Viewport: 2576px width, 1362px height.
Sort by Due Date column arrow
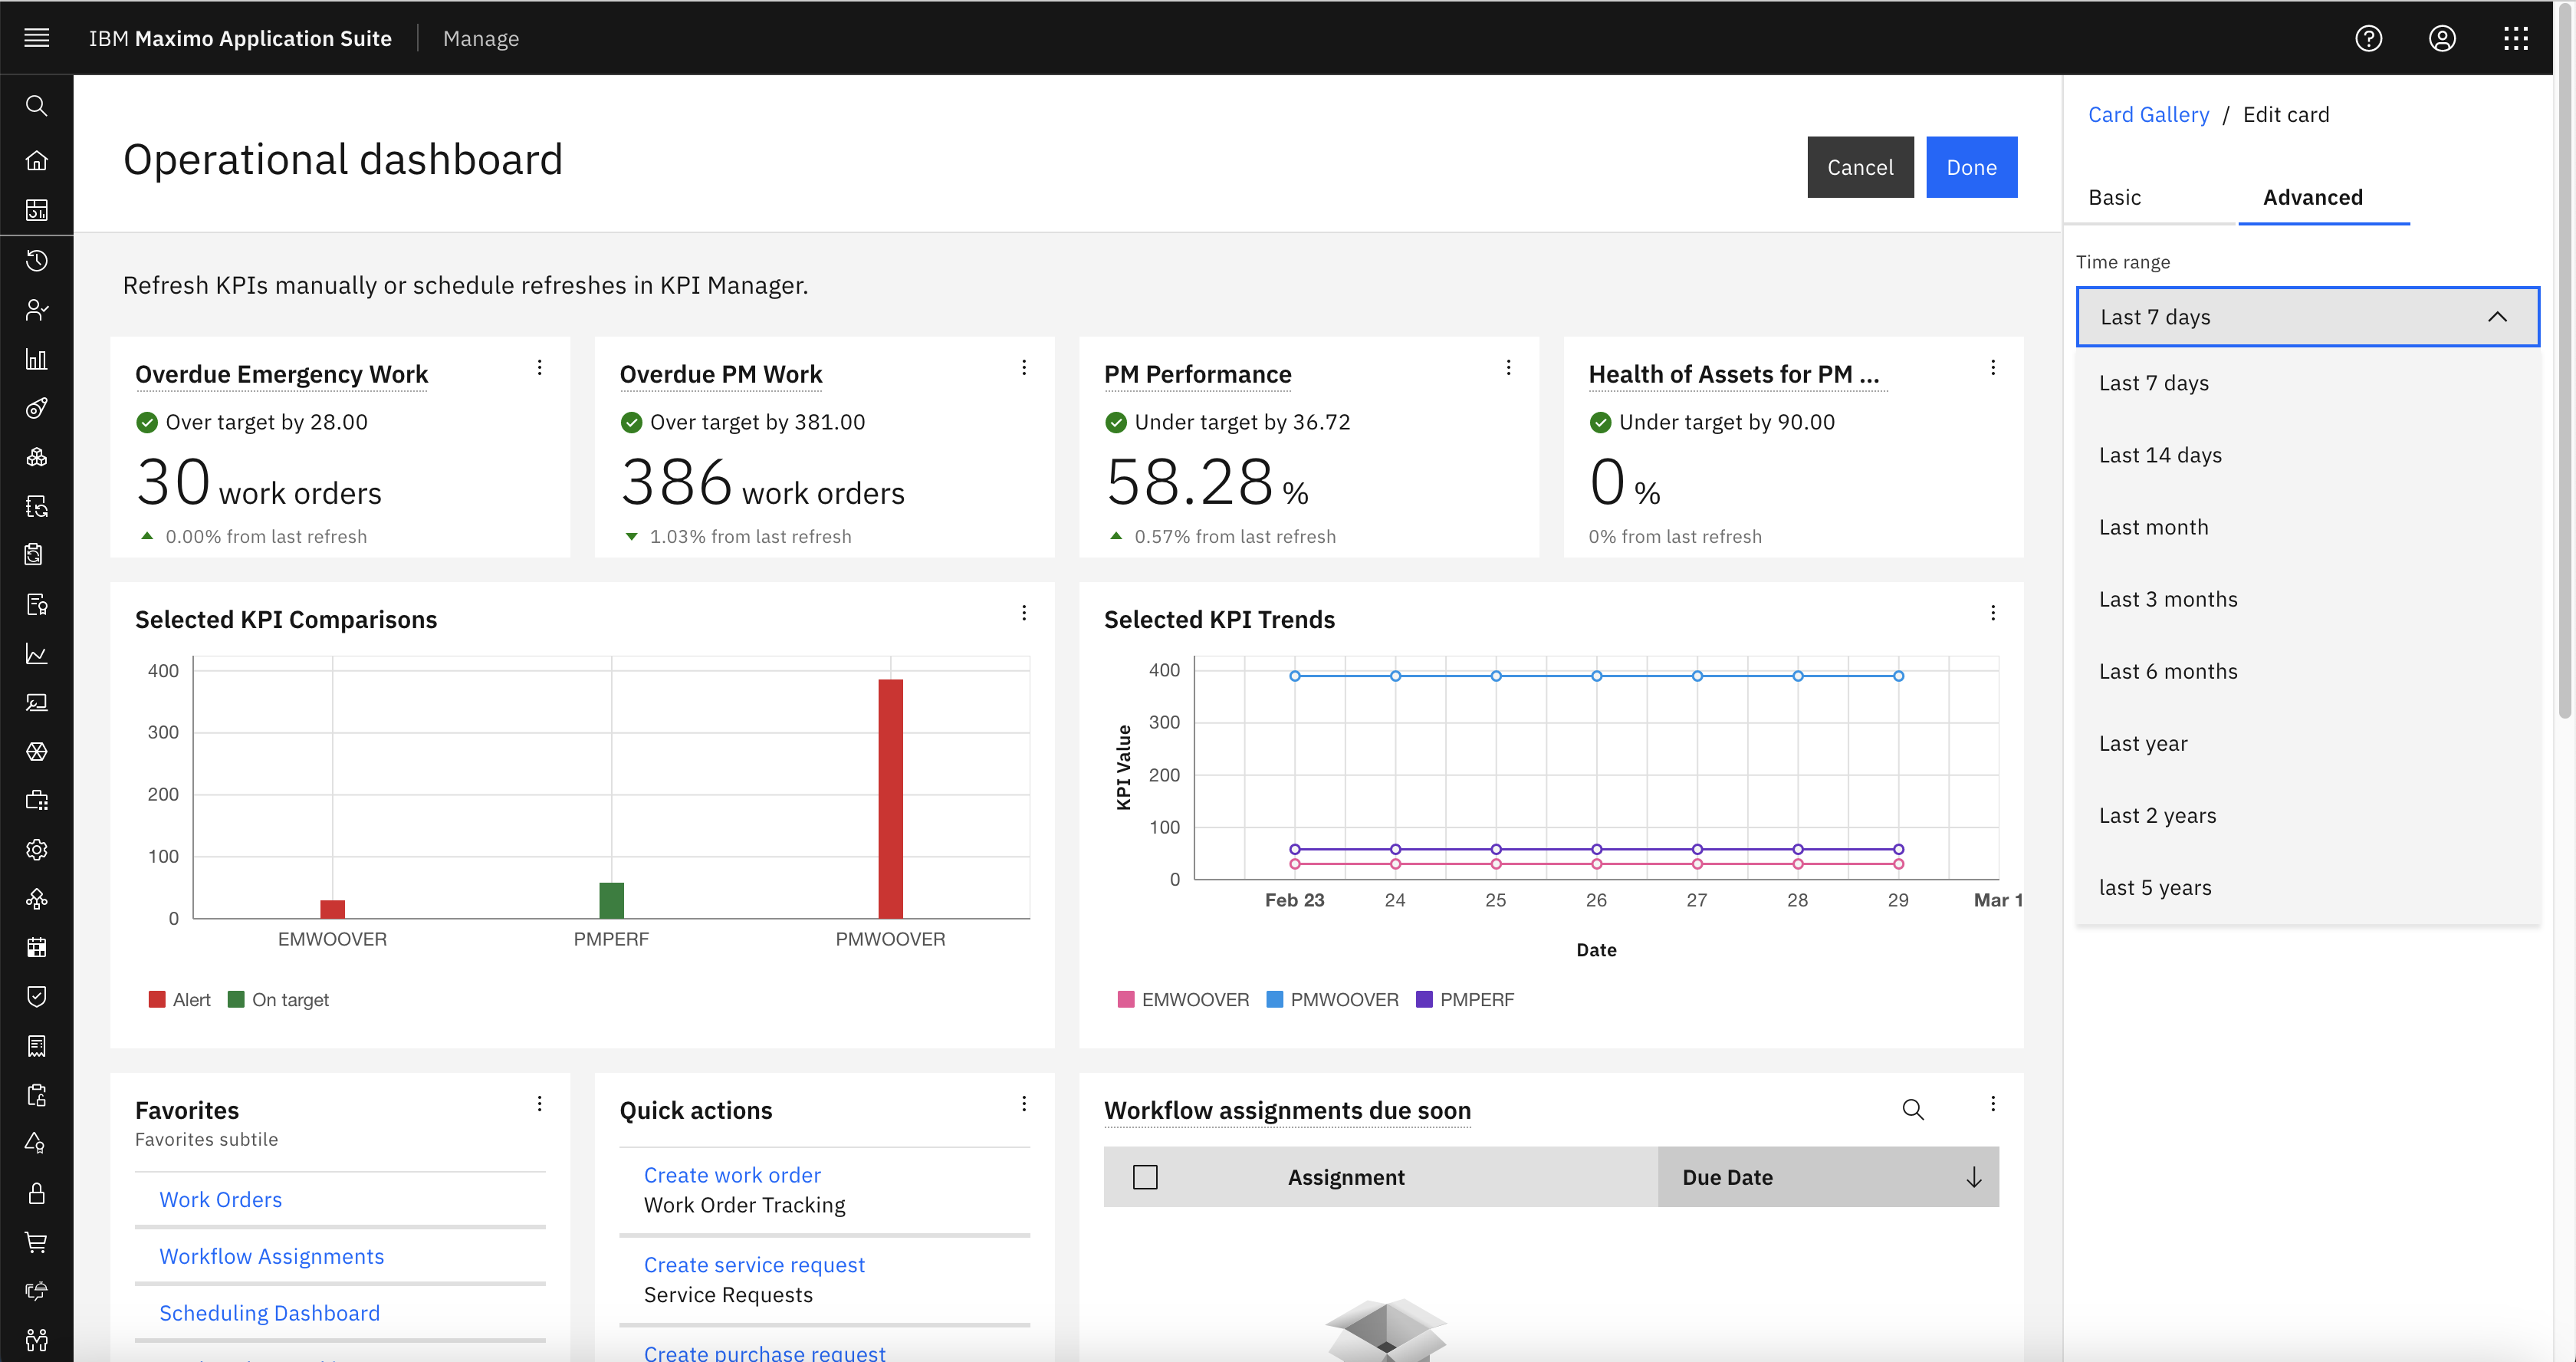coord(1973,1177)
